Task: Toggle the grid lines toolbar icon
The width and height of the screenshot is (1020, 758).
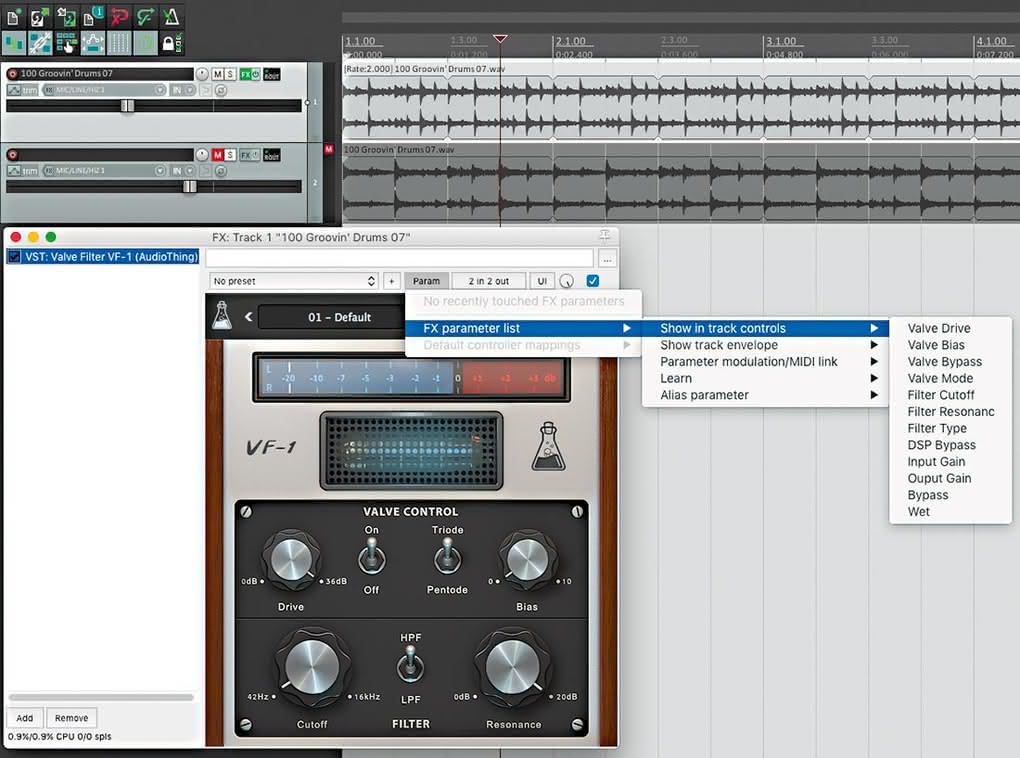Action: coord(118,43)
